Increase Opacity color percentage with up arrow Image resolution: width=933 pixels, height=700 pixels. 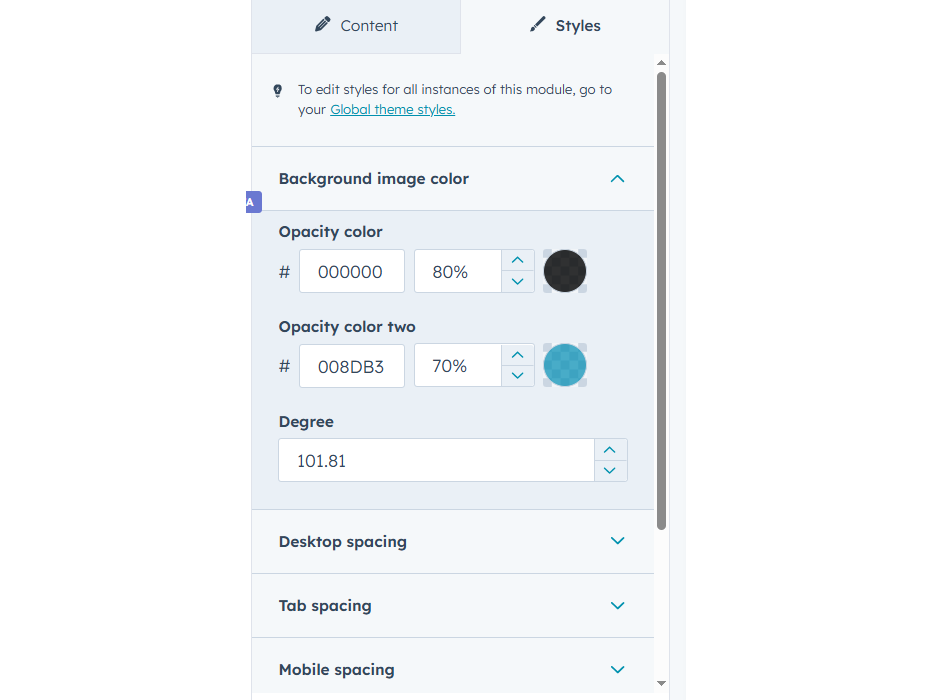click(517, 261)
